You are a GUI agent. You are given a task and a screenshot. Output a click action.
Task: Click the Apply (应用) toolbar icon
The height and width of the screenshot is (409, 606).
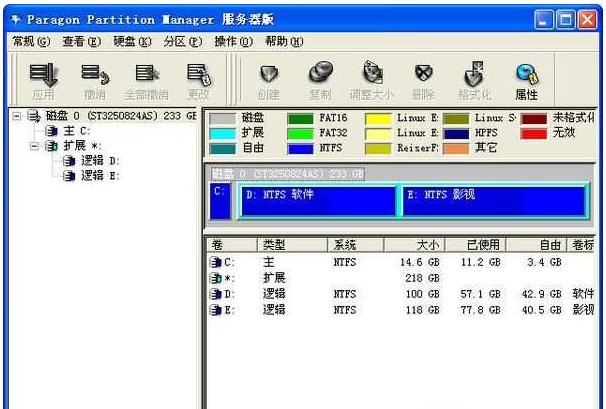click(x=43, y=75)
